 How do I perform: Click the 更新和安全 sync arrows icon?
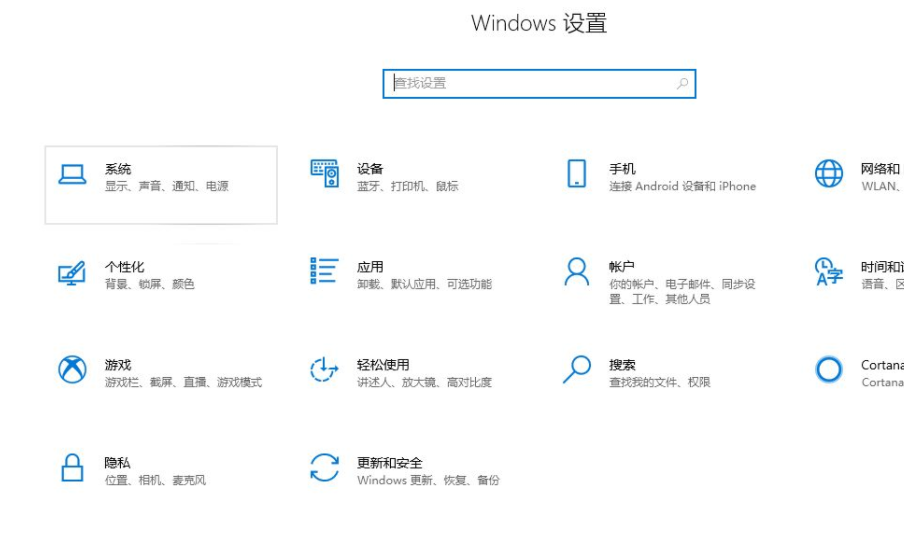click(324, 467)
